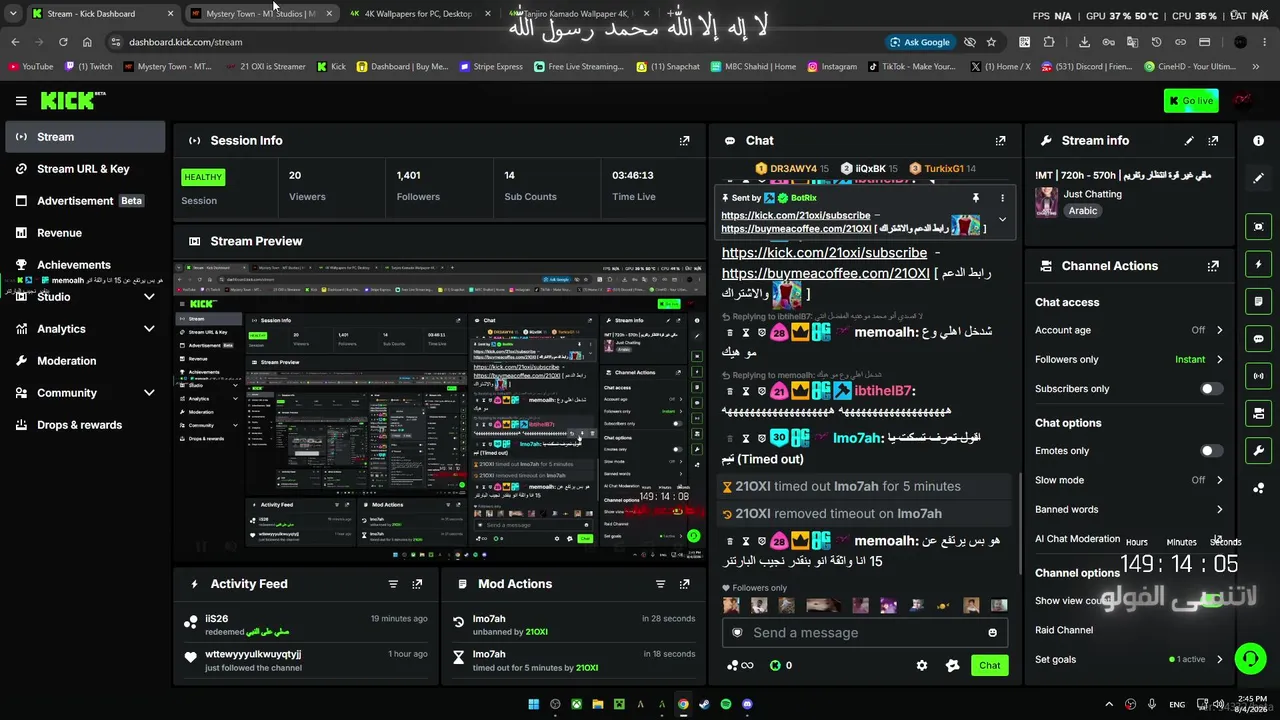Screen dimensions: 1280x720
Task: Unpin the pinned BotRix message
Action: click(x=975, y=198)
